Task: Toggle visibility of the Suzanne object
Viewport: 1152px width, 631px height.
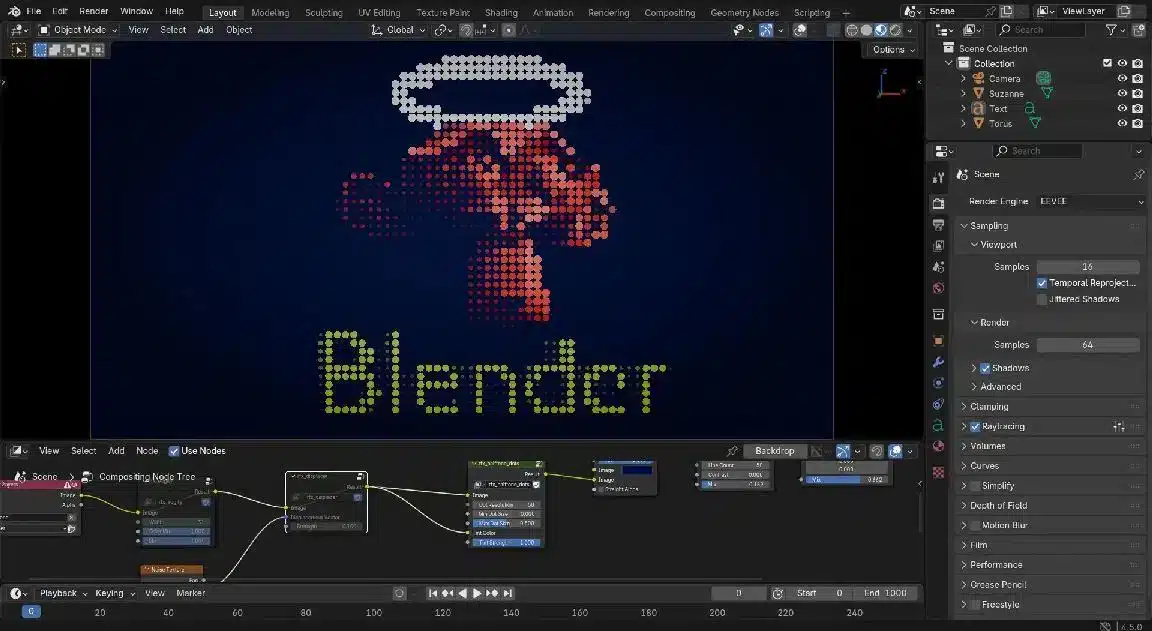Action: (1122, 92)
